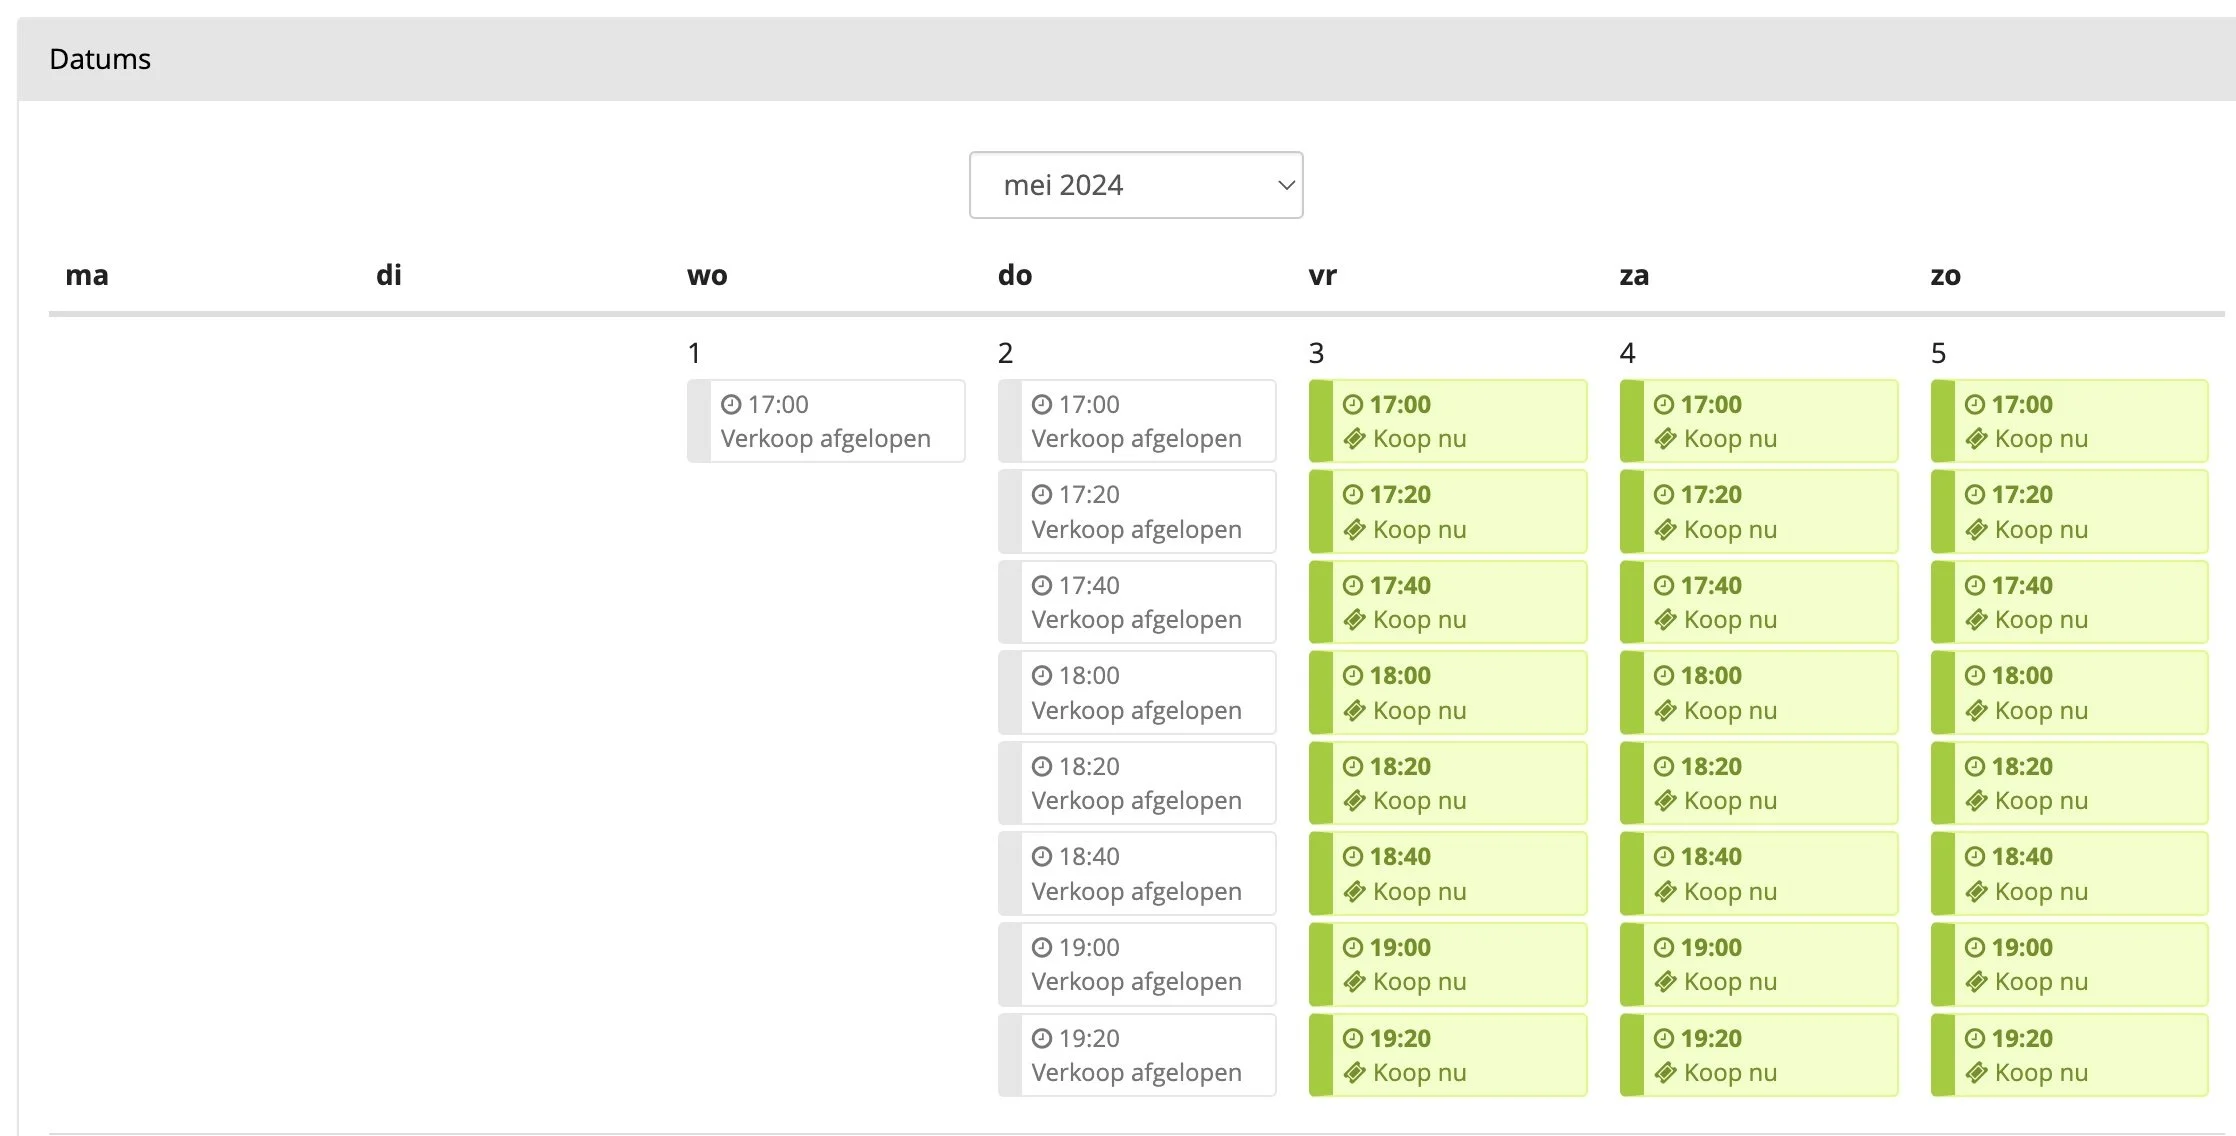
Task: Click ticket icon for Sunday 19:20 slot
Action: 1976,1073
